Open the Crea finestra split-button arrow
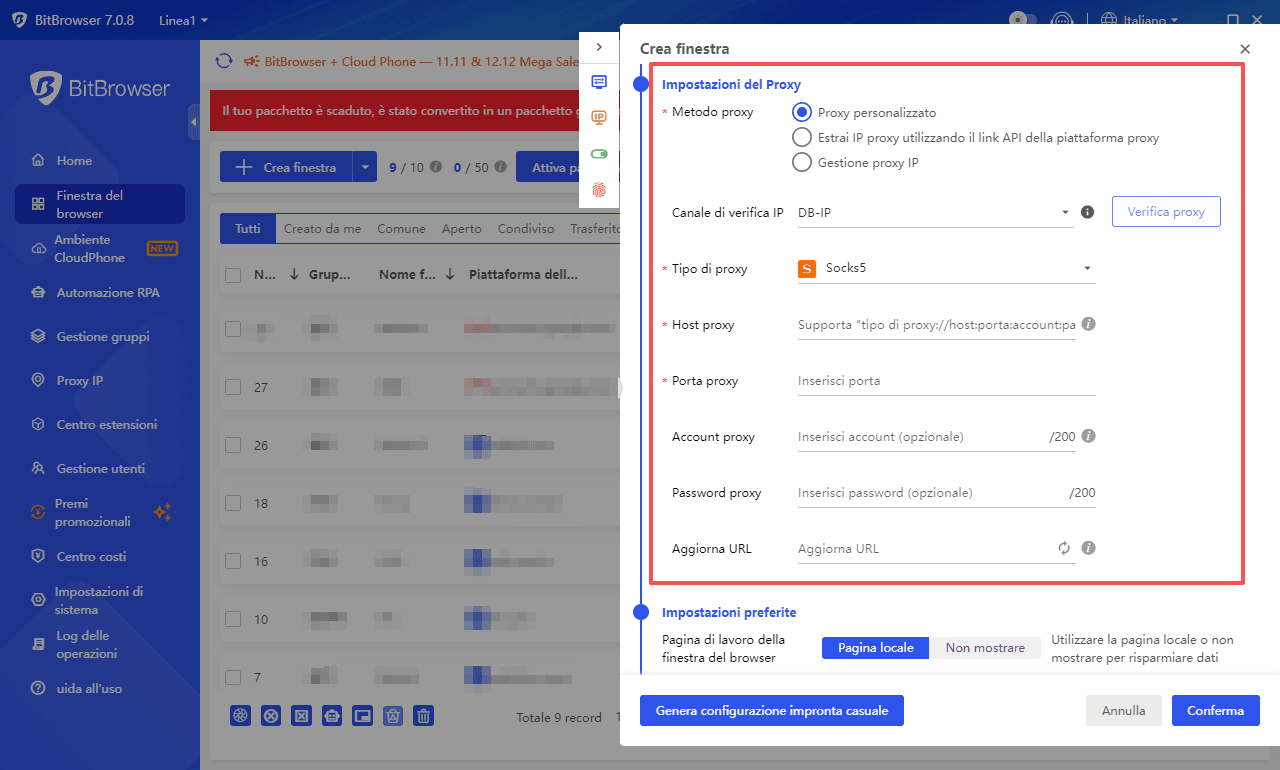Image resolution: width=1280 pixels, height=770 pixels. point(366,166)
